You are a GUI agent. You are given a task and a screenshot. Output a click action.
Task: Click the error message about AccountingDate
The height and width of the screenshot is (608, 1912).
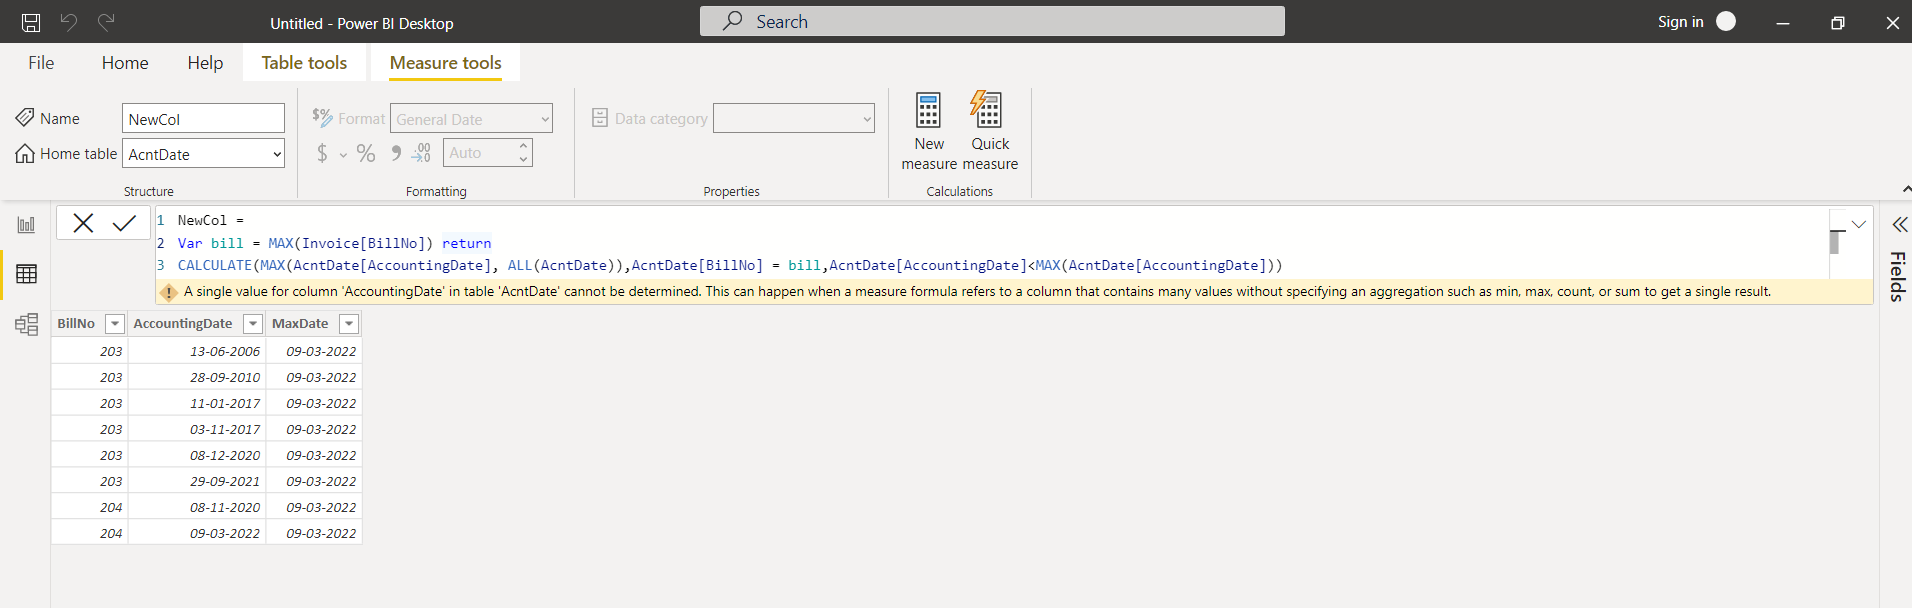tap(977, 292)
